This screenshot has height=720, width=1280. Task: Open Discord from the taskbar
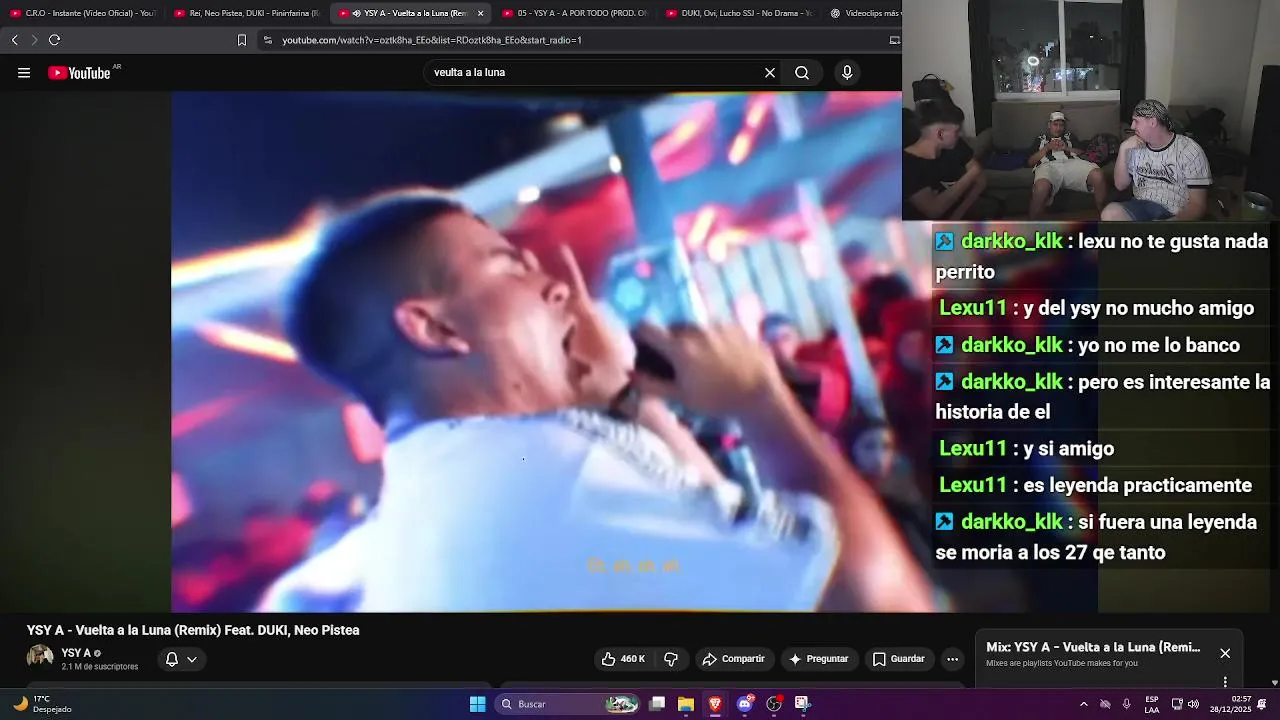point(744,704)
